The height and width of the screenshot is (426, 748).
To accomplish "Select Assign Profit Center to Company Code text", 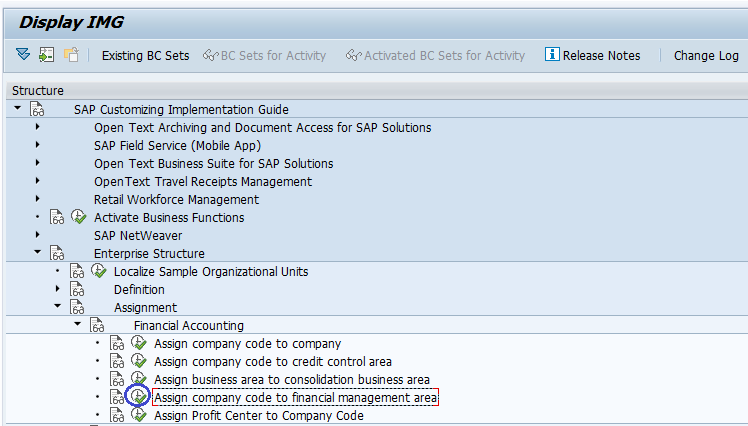I will click(259, 416).
